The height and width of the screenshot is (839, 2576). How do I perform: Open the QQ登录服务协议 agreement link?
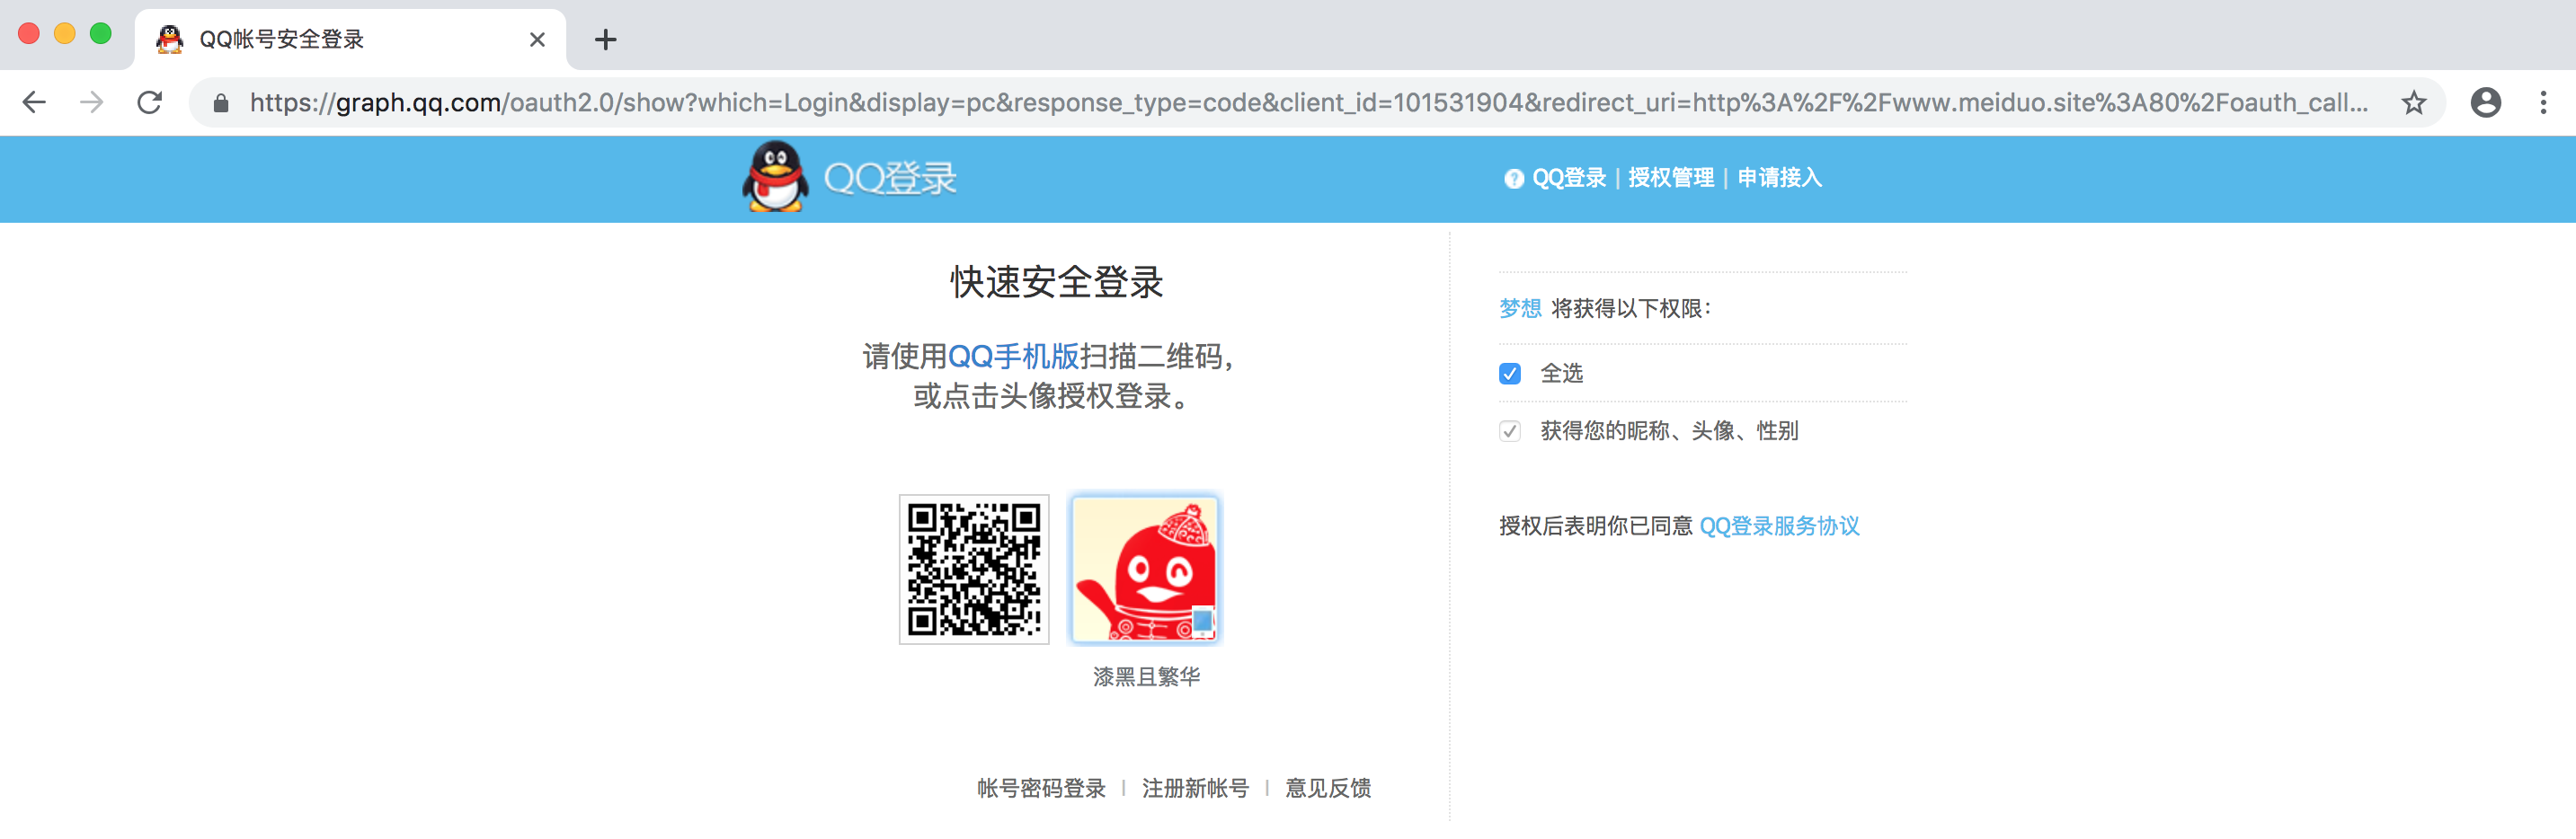coord(1780,526)
